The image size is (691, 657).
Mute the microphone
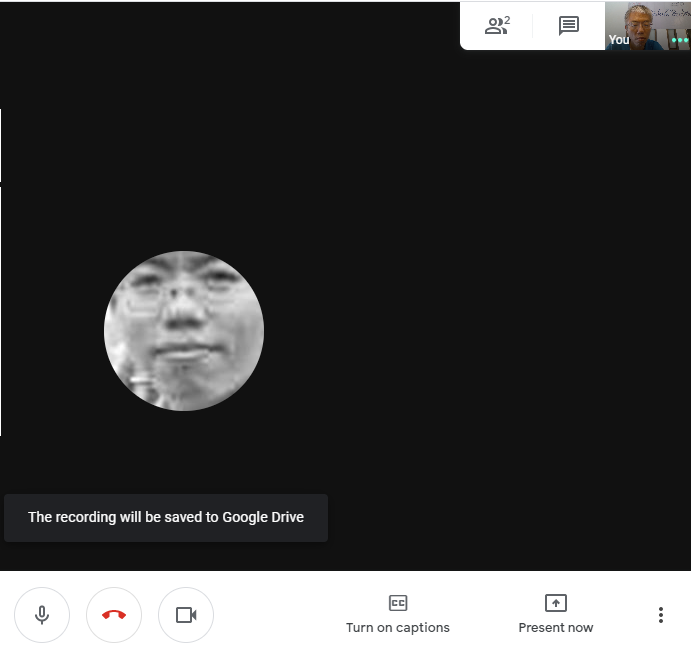tap(42, 615)
